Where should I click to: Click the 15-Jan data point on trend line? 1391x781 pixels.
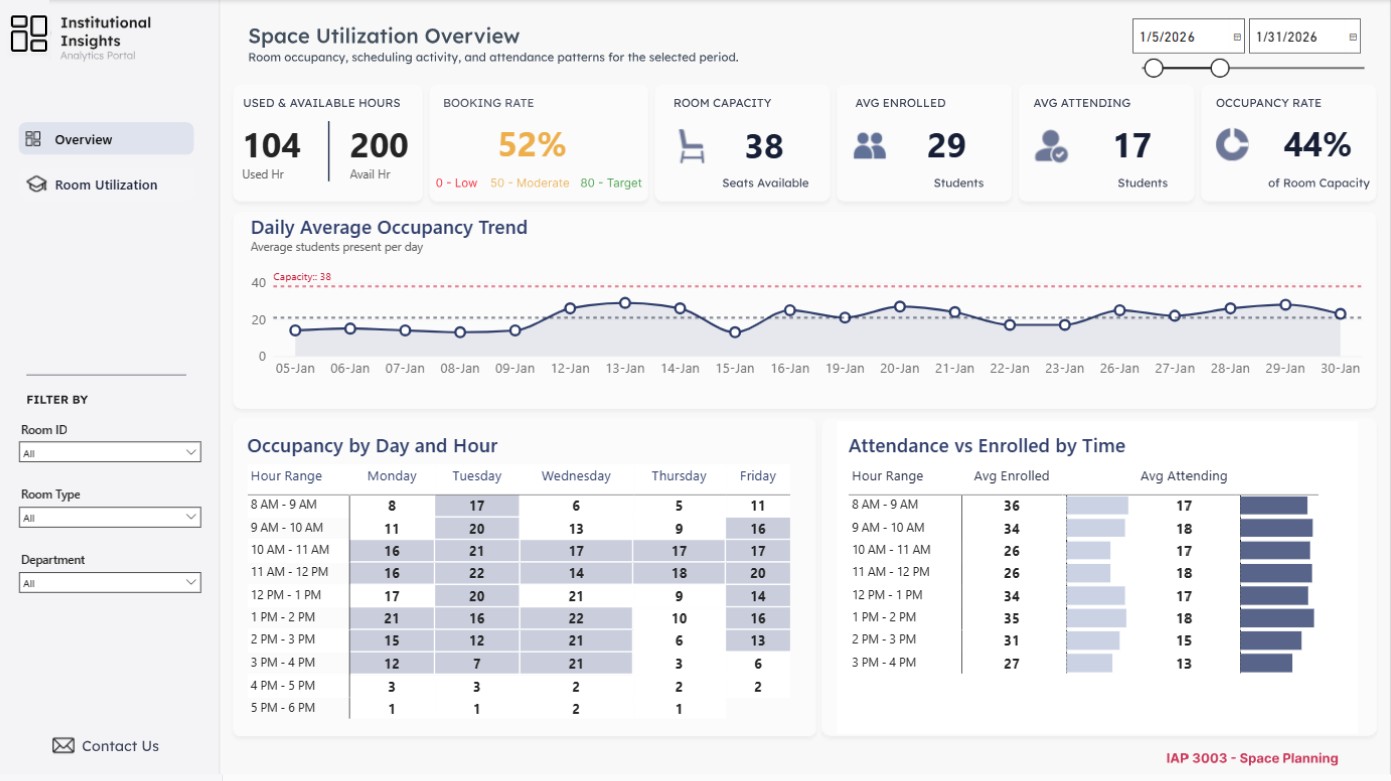click(x=735, y=332)
